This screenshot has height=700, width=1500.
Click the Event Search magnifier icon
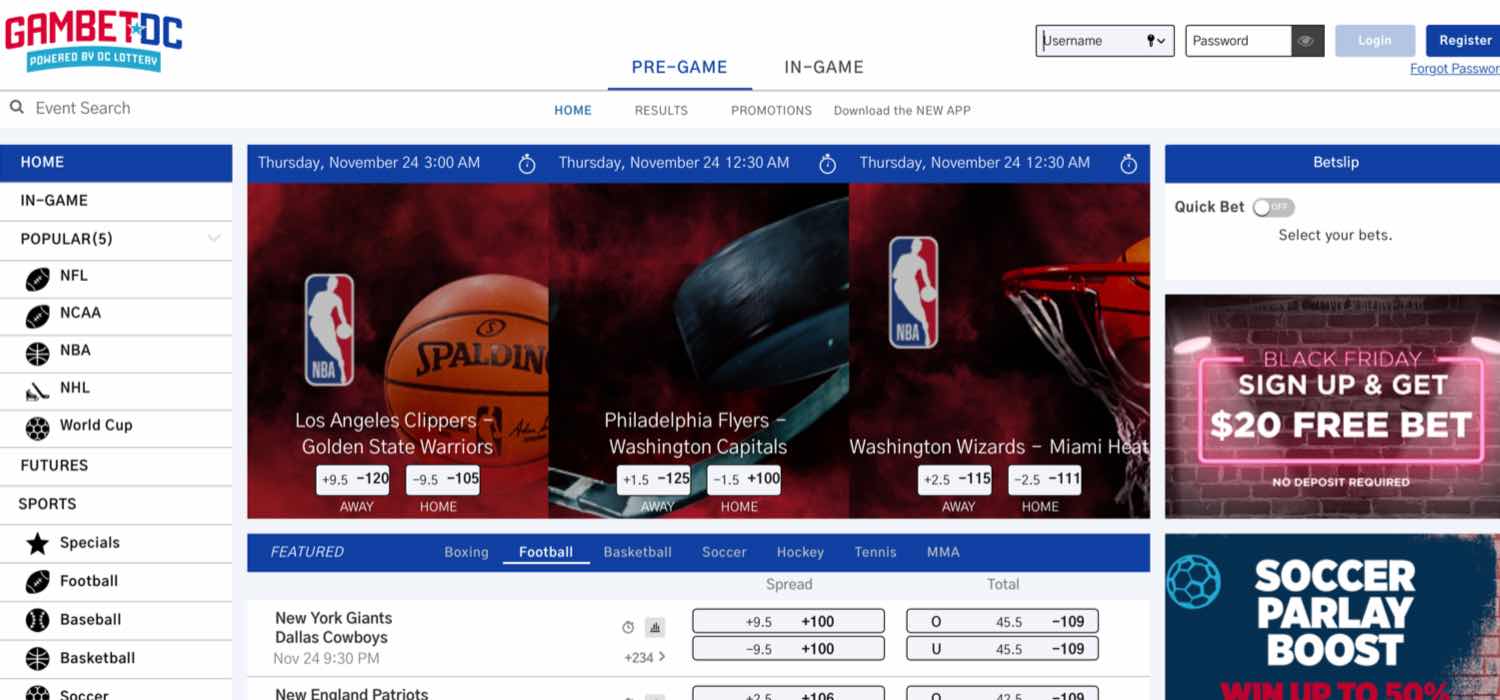[x=17, y=107]
